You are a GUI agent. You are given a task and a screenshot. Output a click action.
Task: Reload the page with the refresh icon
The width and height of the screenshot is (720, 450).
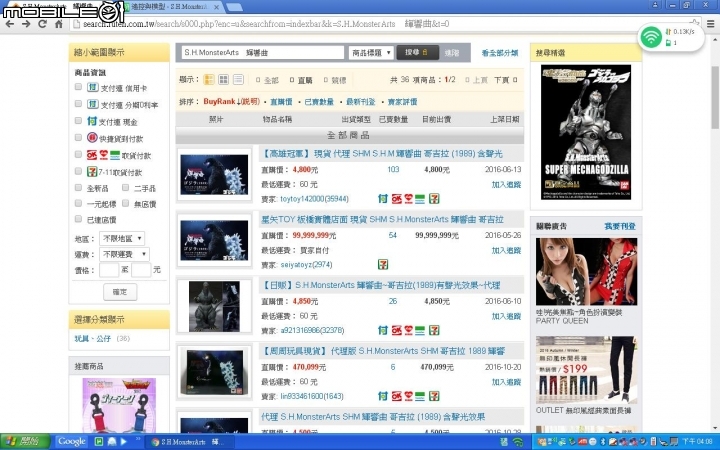point(42,24)
